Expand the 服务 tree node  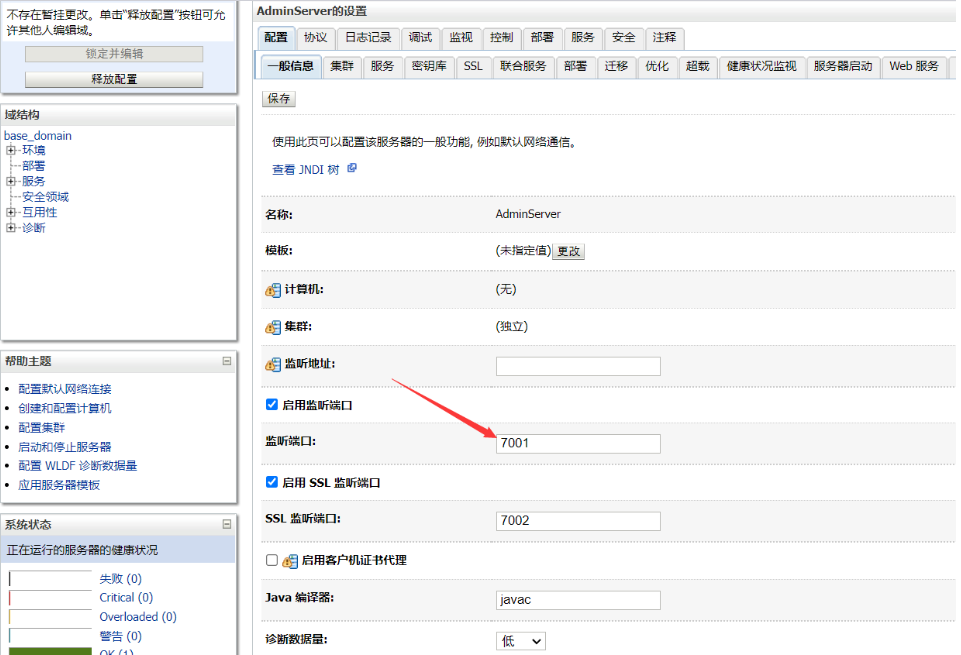pyautogui.click(x=11, y=181)
